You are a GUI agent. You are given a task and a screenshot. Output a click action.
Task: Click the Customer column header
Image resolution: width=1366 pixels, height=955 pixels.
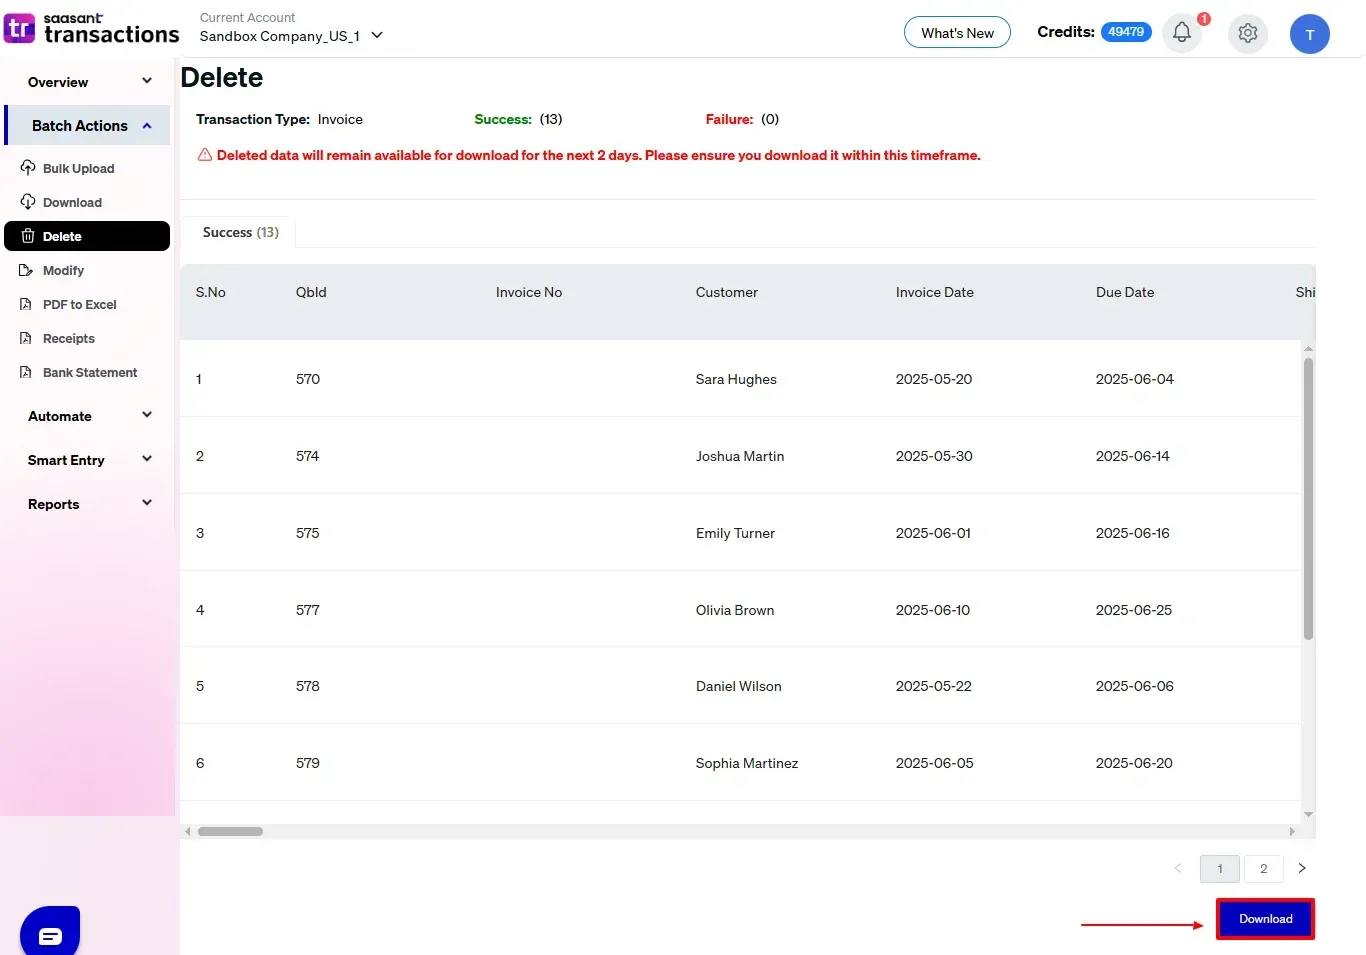[x=726, y=292]
